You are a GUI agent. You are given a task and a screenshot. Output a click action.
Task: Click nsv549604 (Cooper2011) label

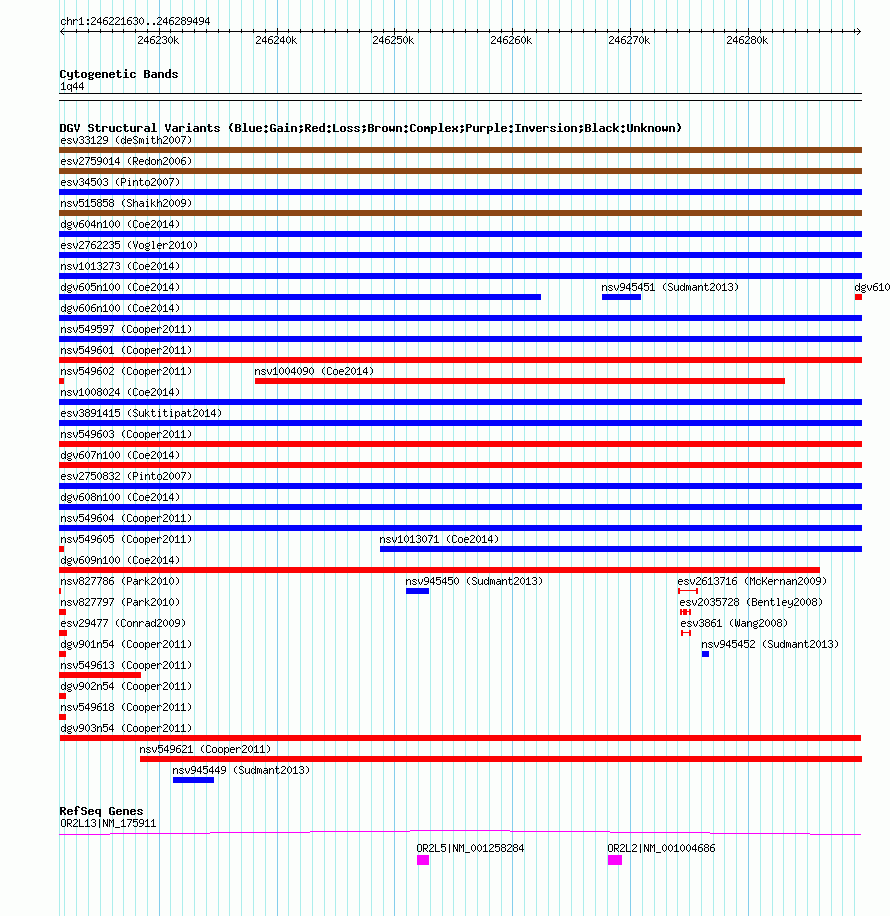126,519
